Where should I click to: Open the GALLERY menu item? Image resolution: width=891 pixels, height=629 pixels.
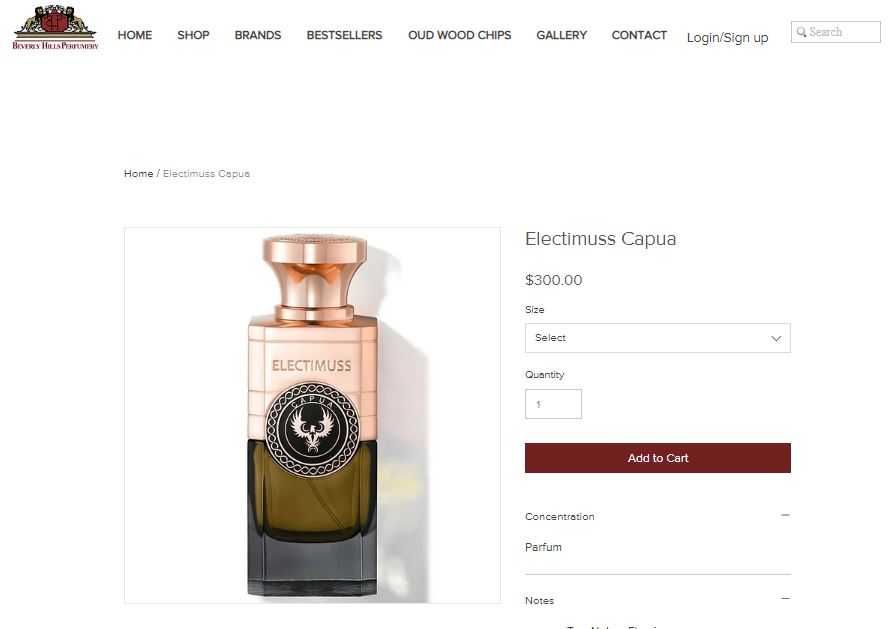point(561,35)
